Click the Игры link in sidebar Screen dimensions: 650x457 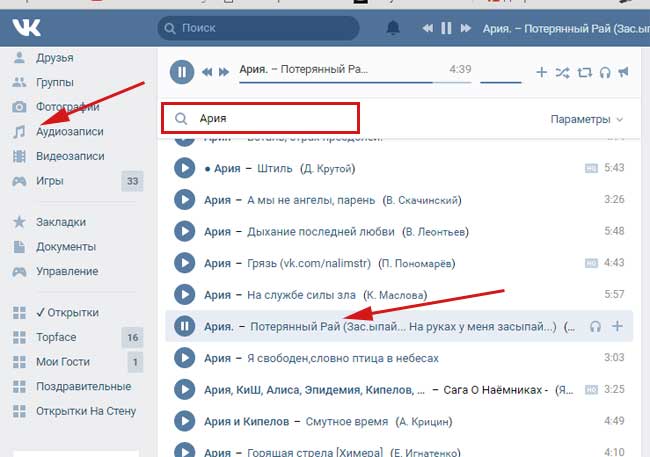[x=50, y=181]
